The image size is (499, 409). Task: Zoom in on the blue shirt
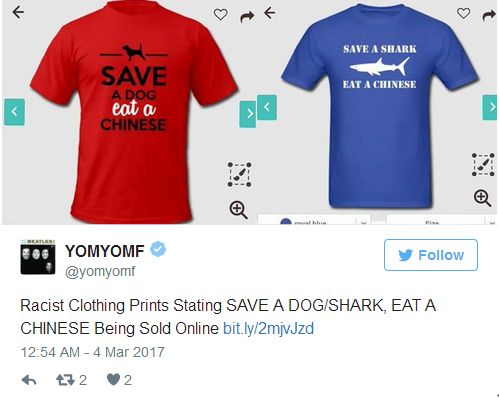[x=482, y=198]
